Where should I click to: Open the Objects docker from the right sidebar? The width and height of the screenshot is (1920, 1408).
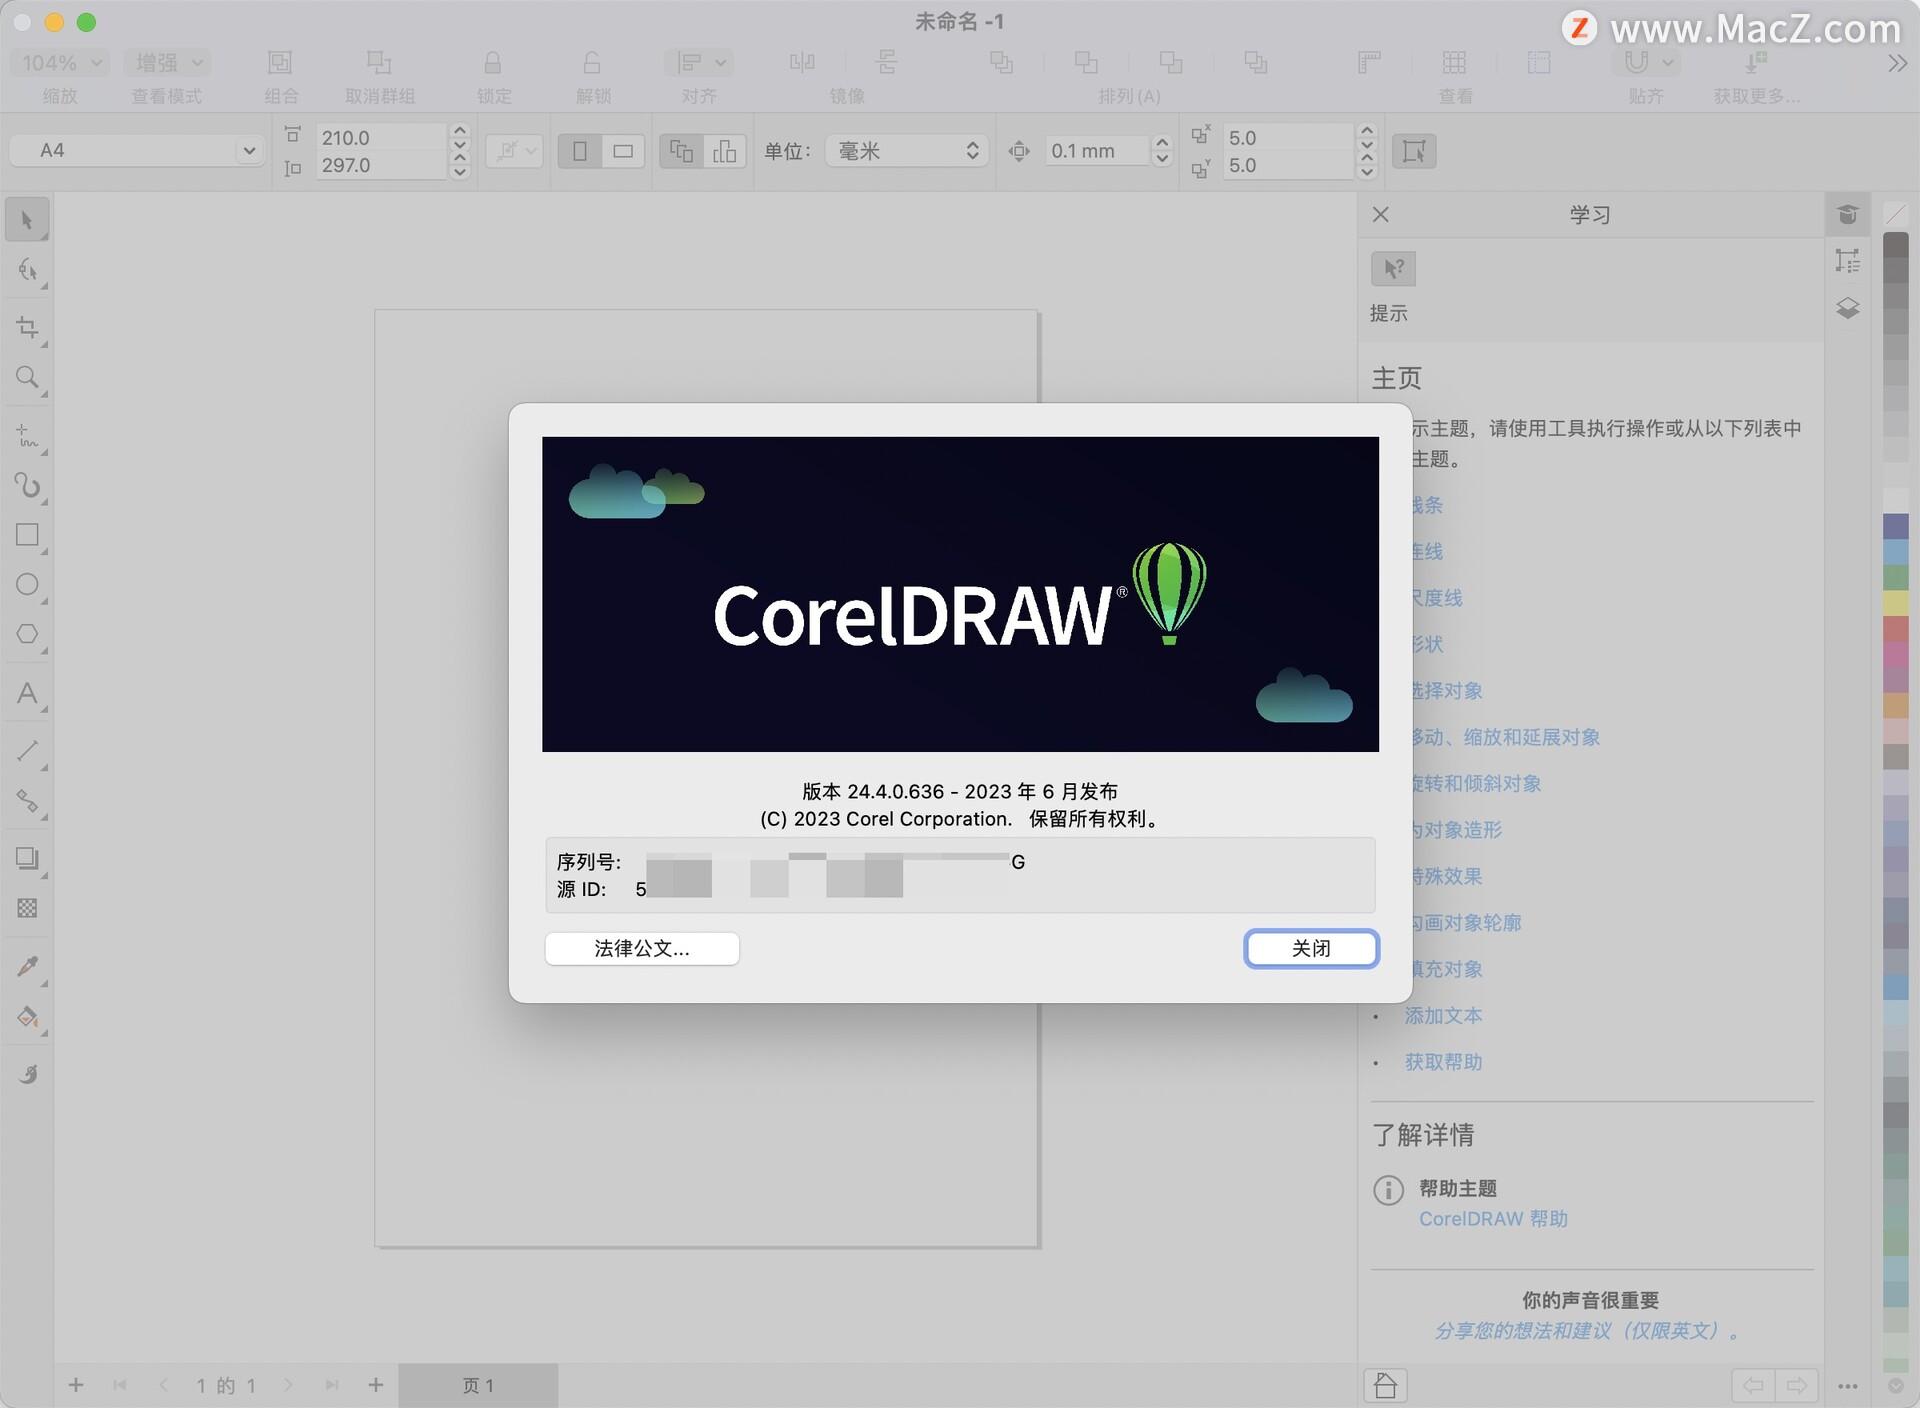click(1849, 309)
